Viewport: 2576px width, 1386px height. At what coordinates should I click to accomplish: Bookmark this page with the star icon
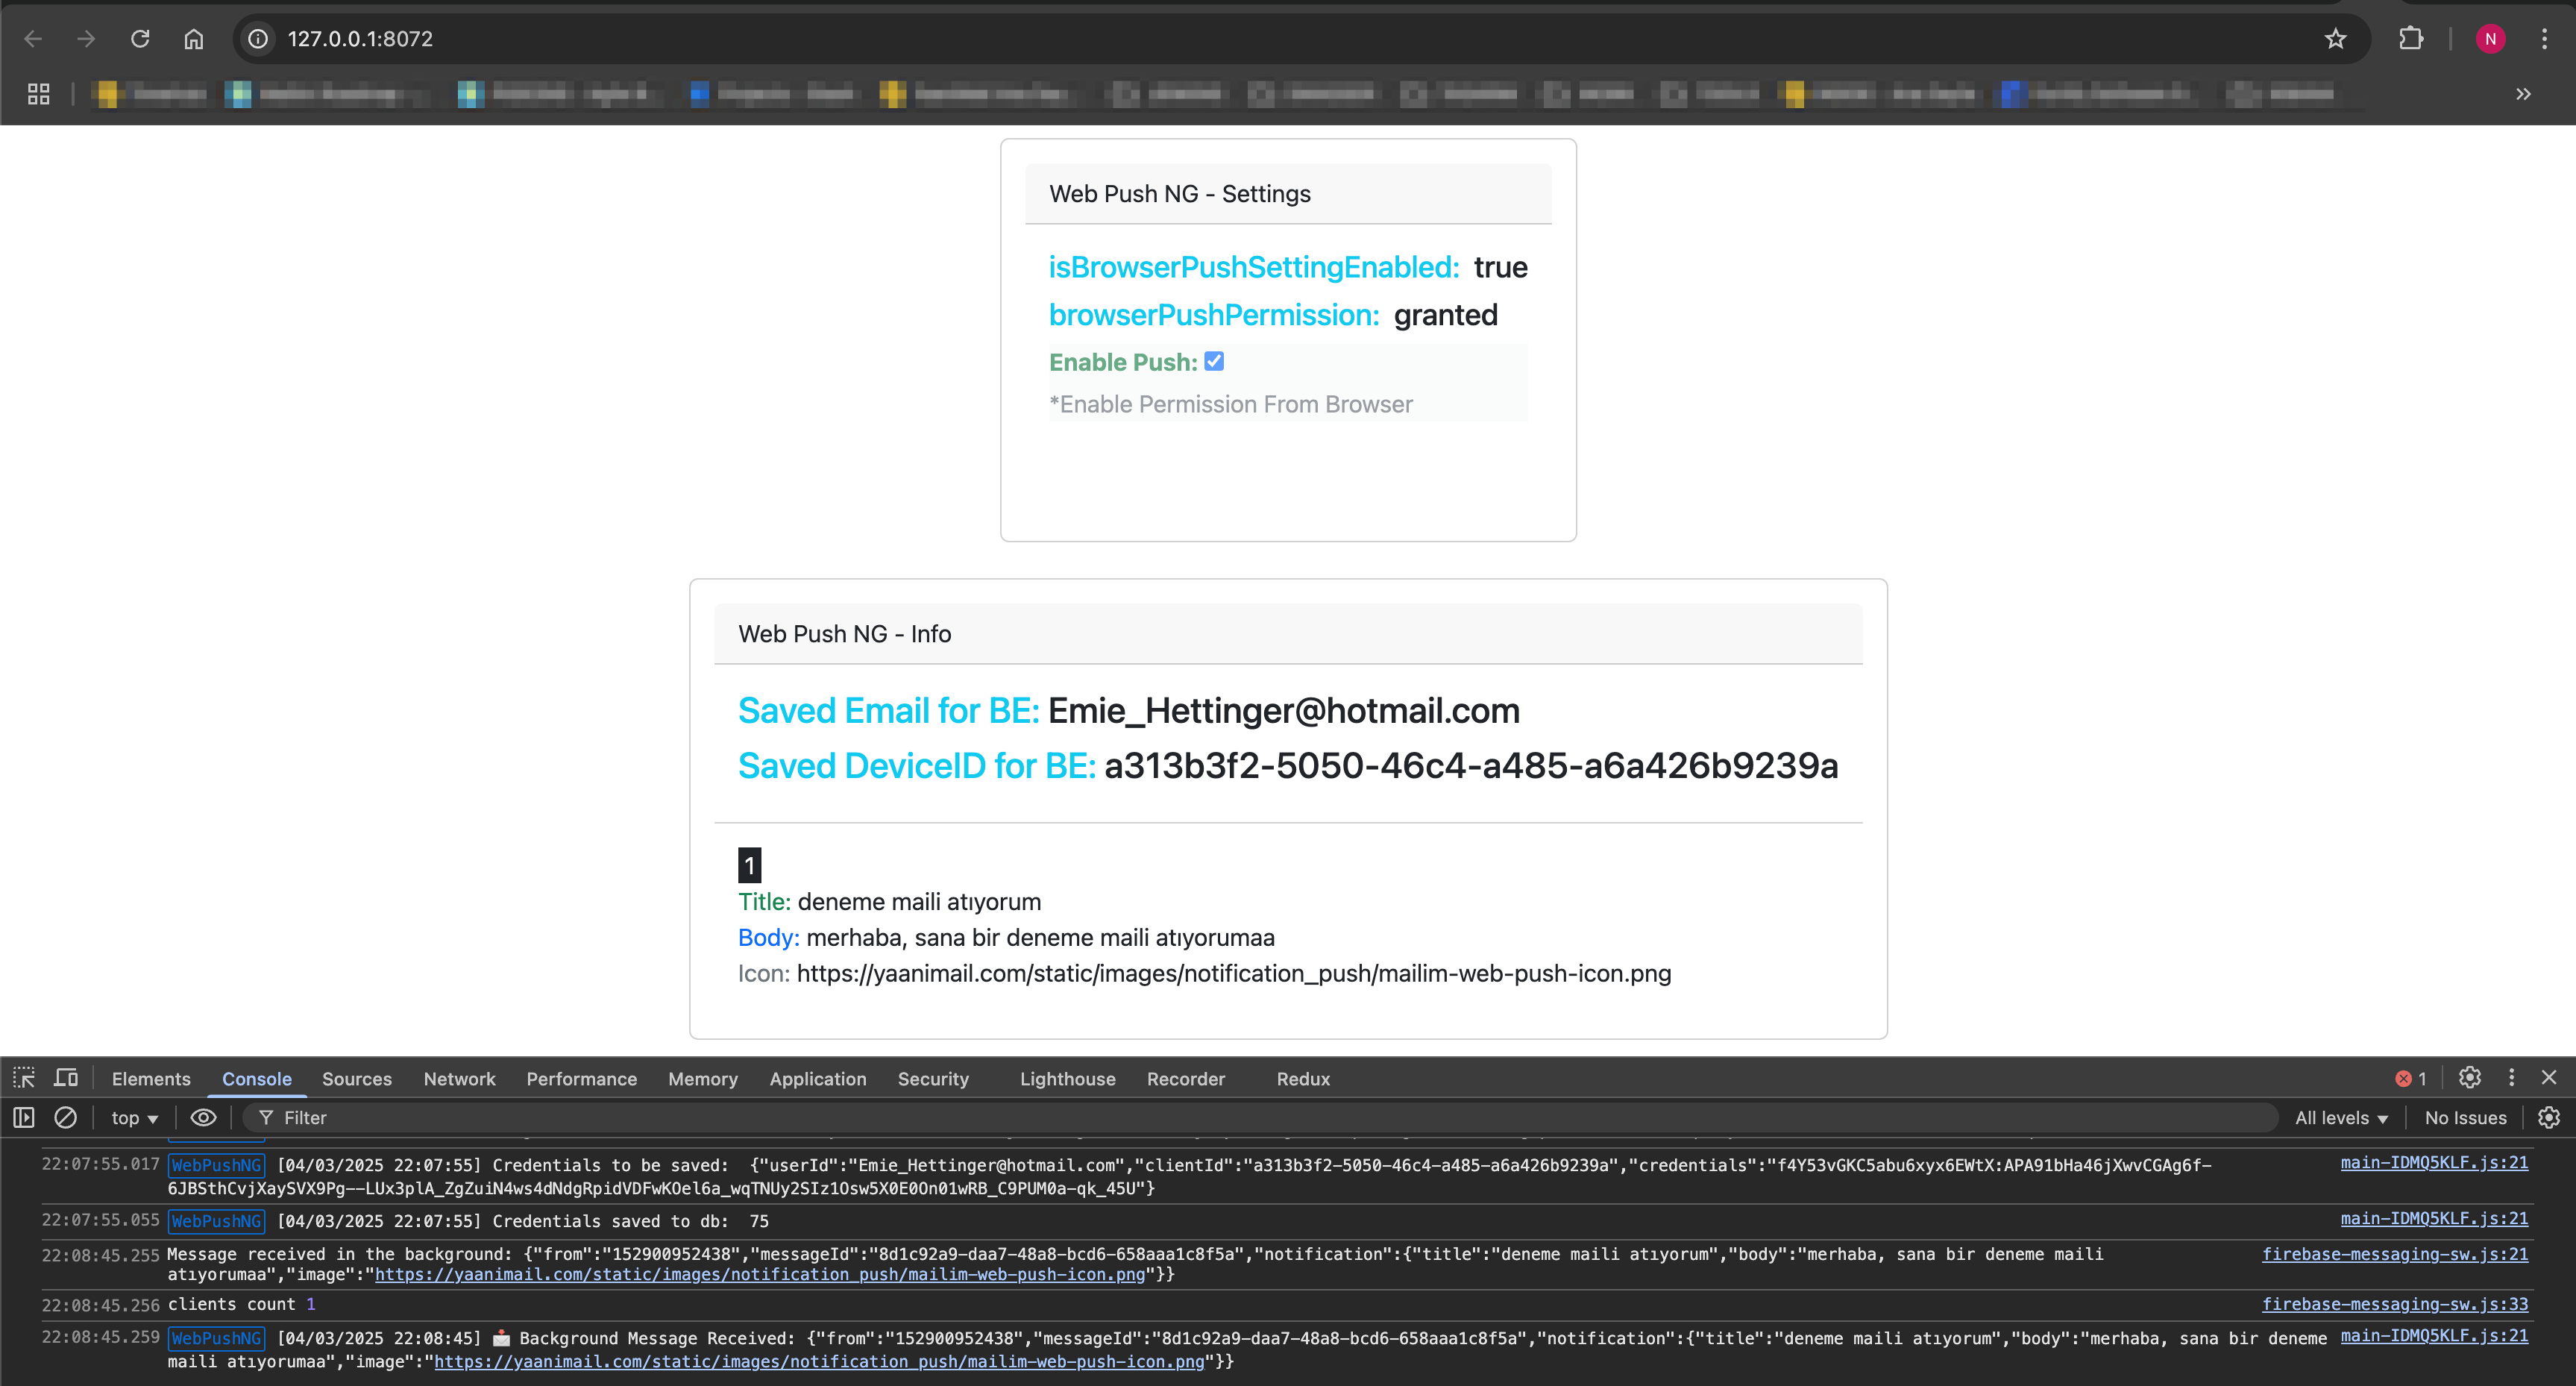[2335, 39]
